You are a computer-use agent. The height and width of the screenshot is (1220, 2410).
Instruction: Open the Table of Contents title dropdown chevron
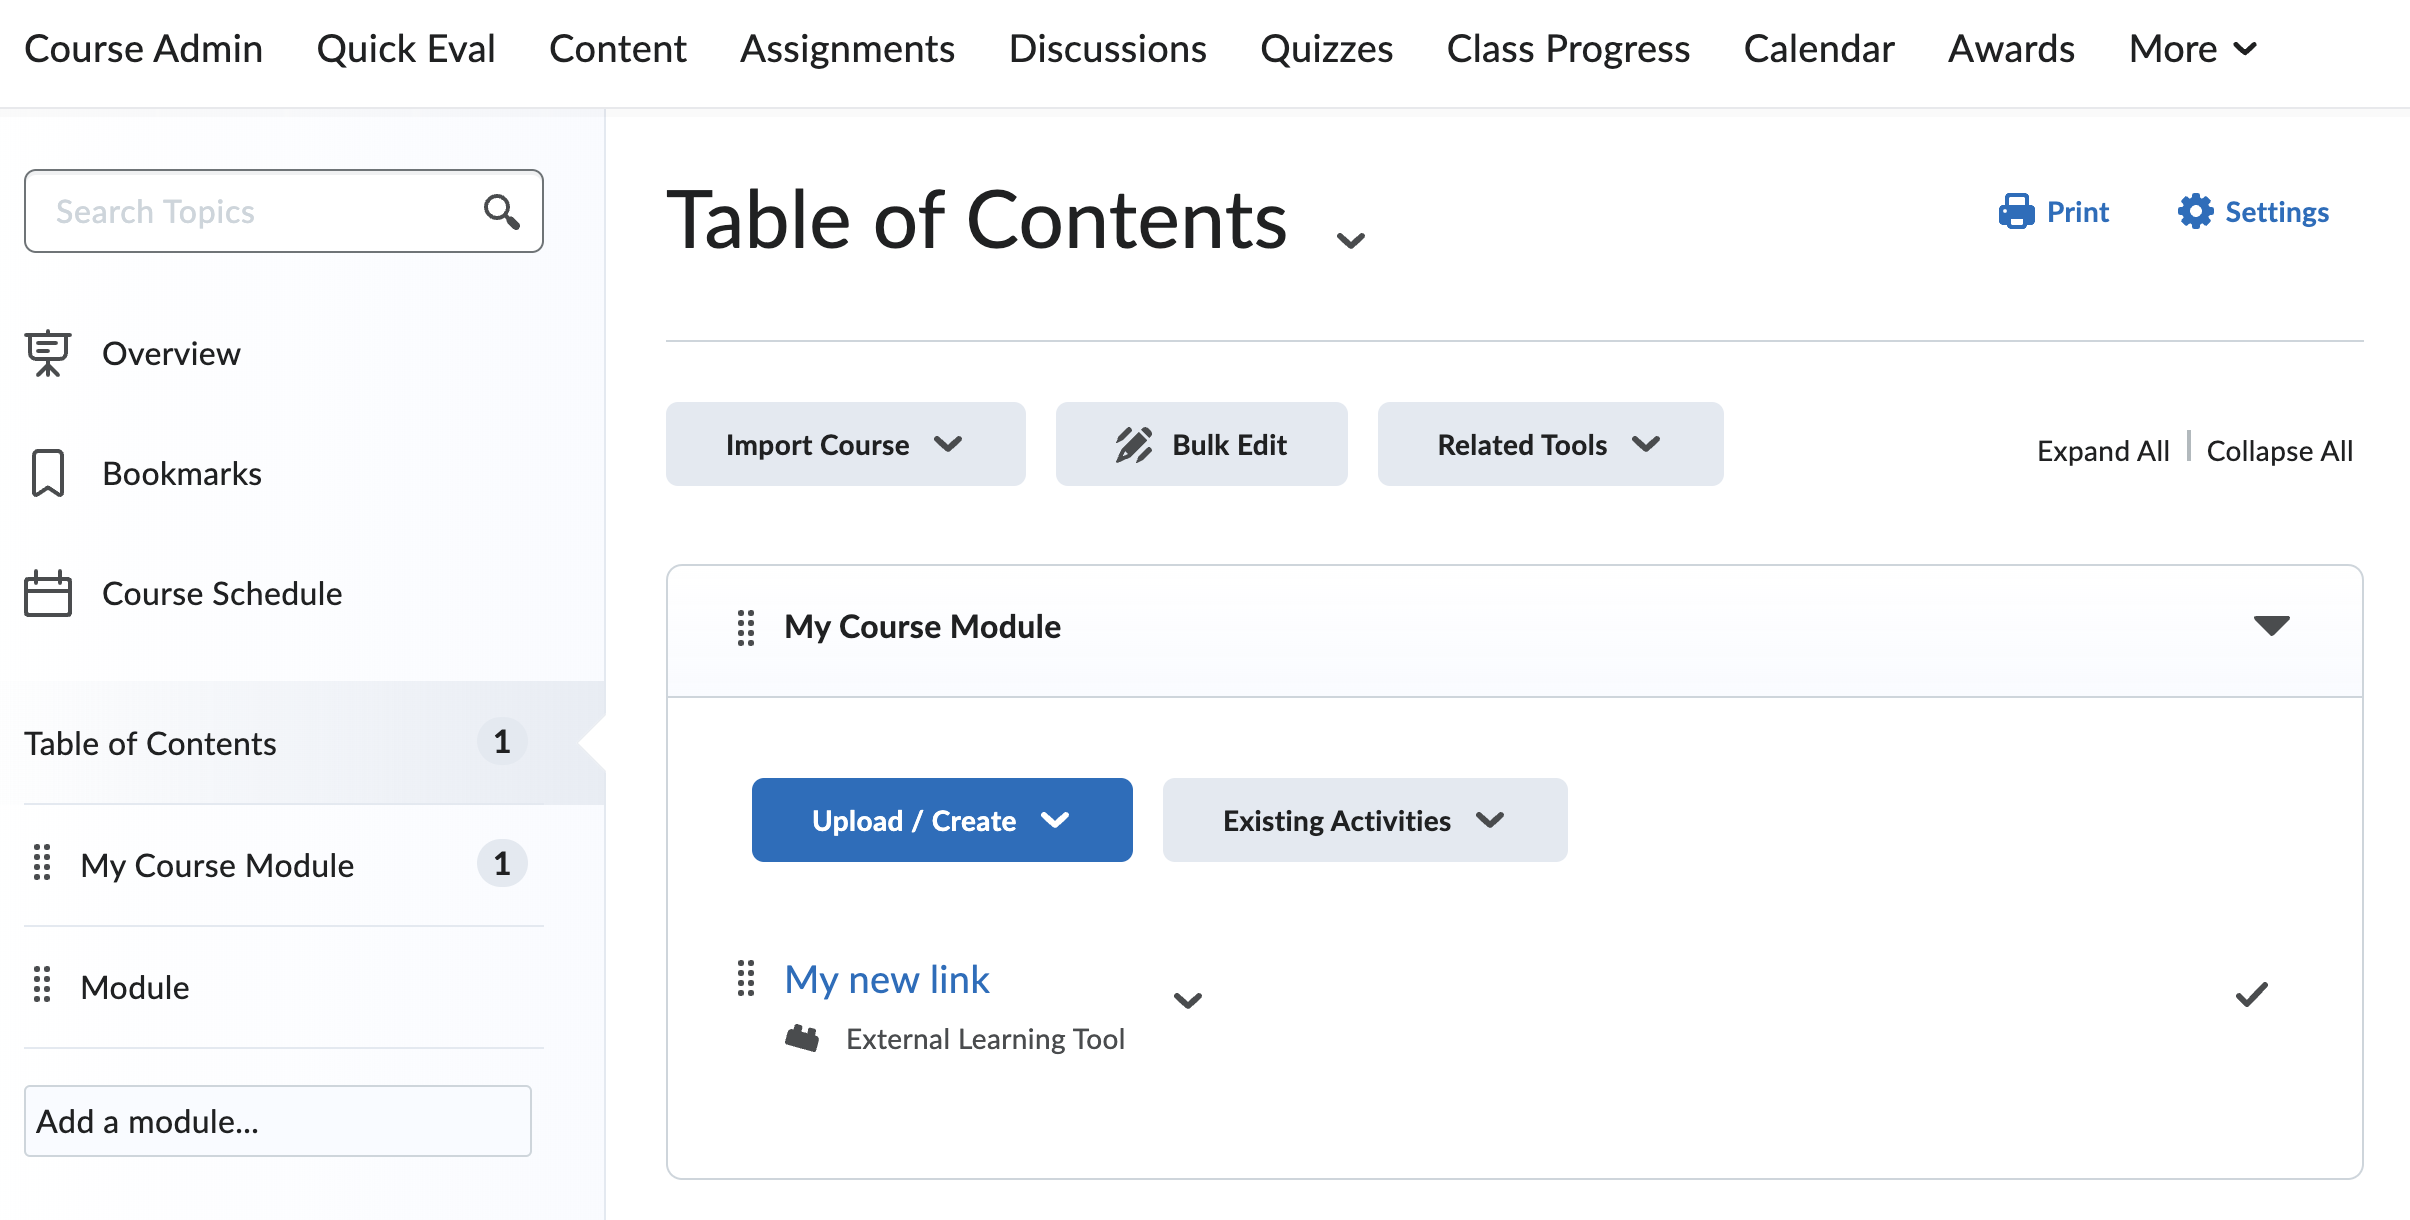[1351, 240]
